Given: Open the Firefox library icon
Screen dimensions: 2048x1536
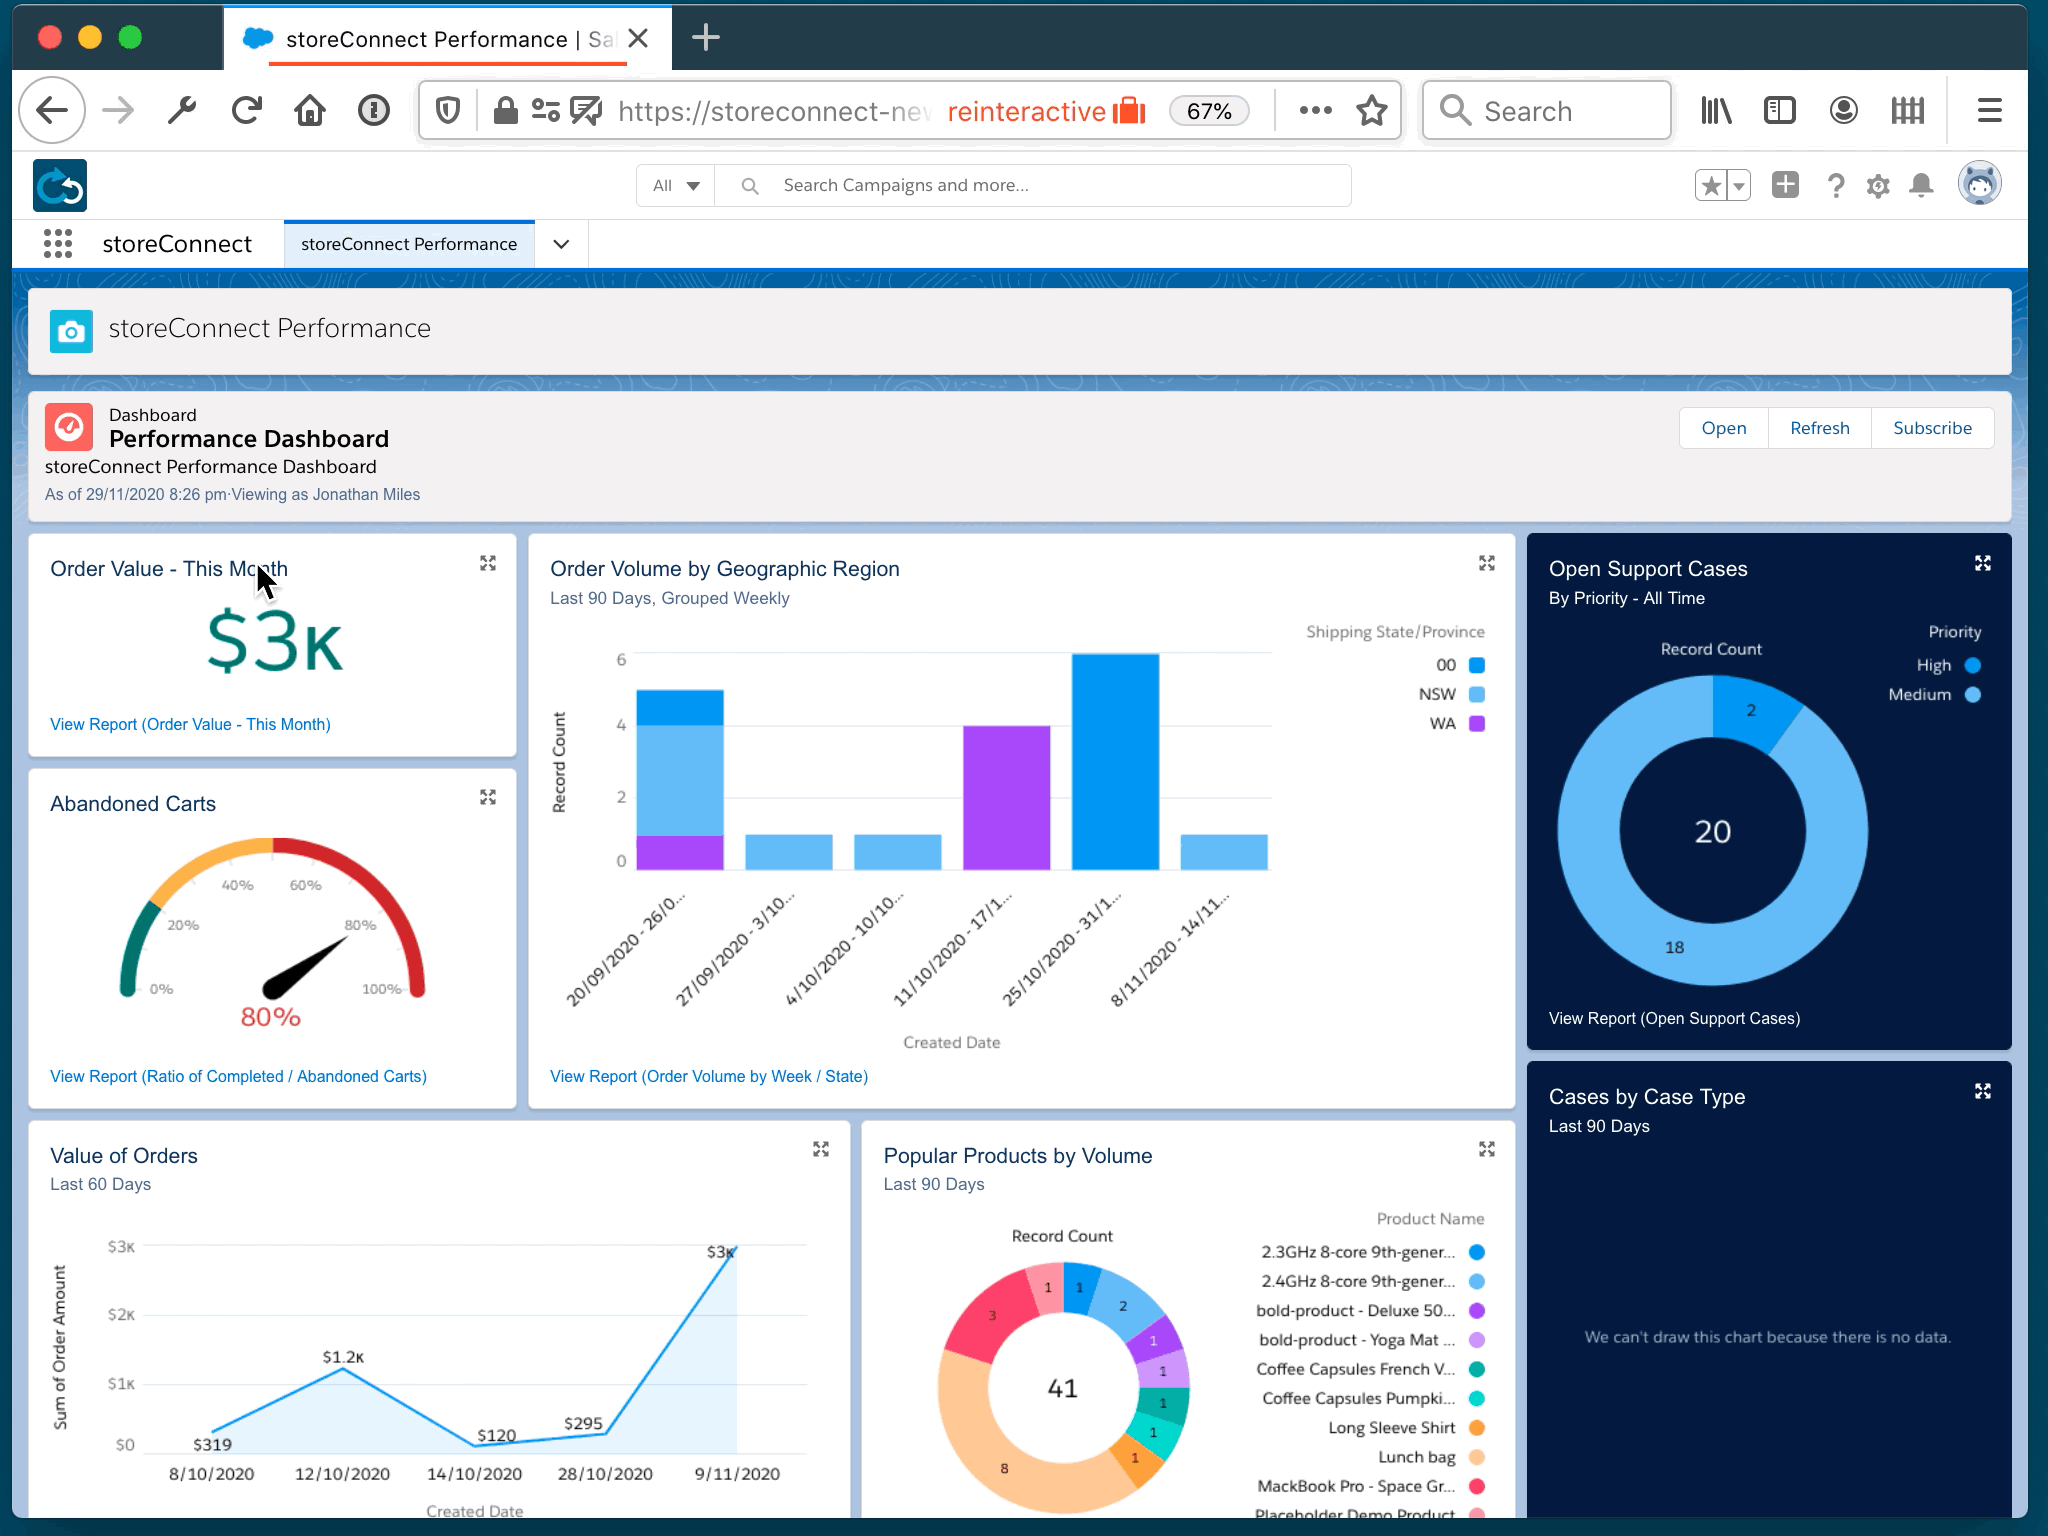Looking at the screenshot, I should click(x=1716, y=110).
